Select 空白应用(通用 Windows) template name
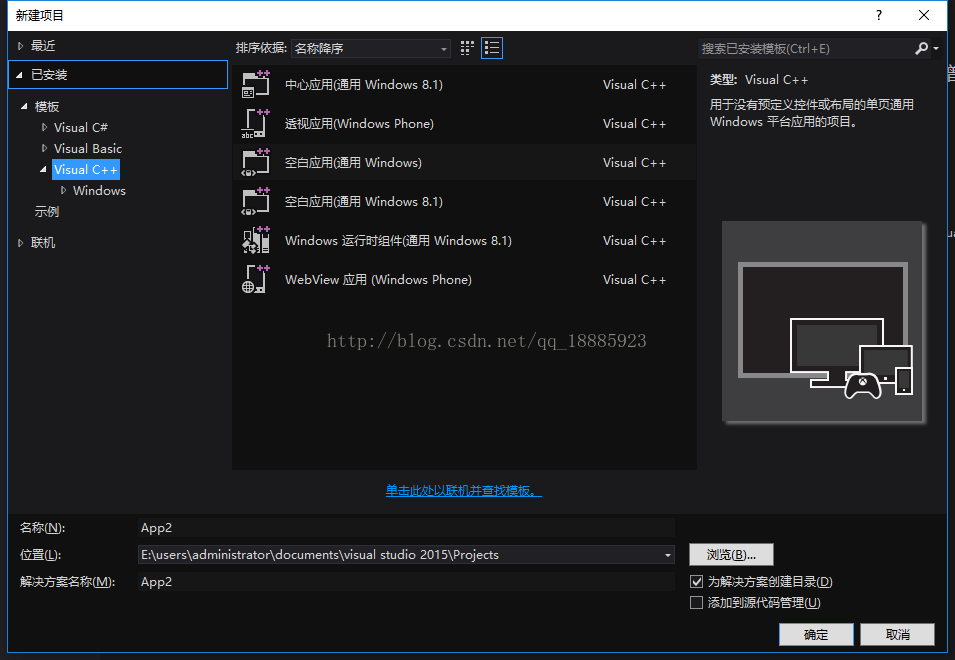Image resolution: width=955 pixels, height=660 pixels. (353, 163)
